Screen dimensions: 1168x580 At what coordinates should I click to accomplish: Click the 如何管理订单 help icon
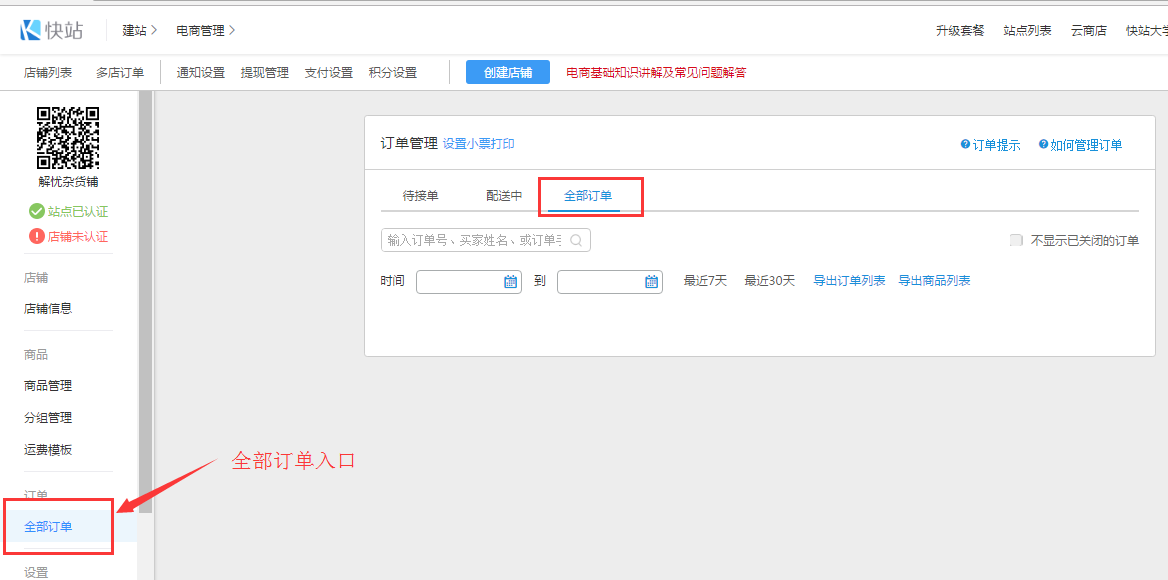(x=1043, y=145)
